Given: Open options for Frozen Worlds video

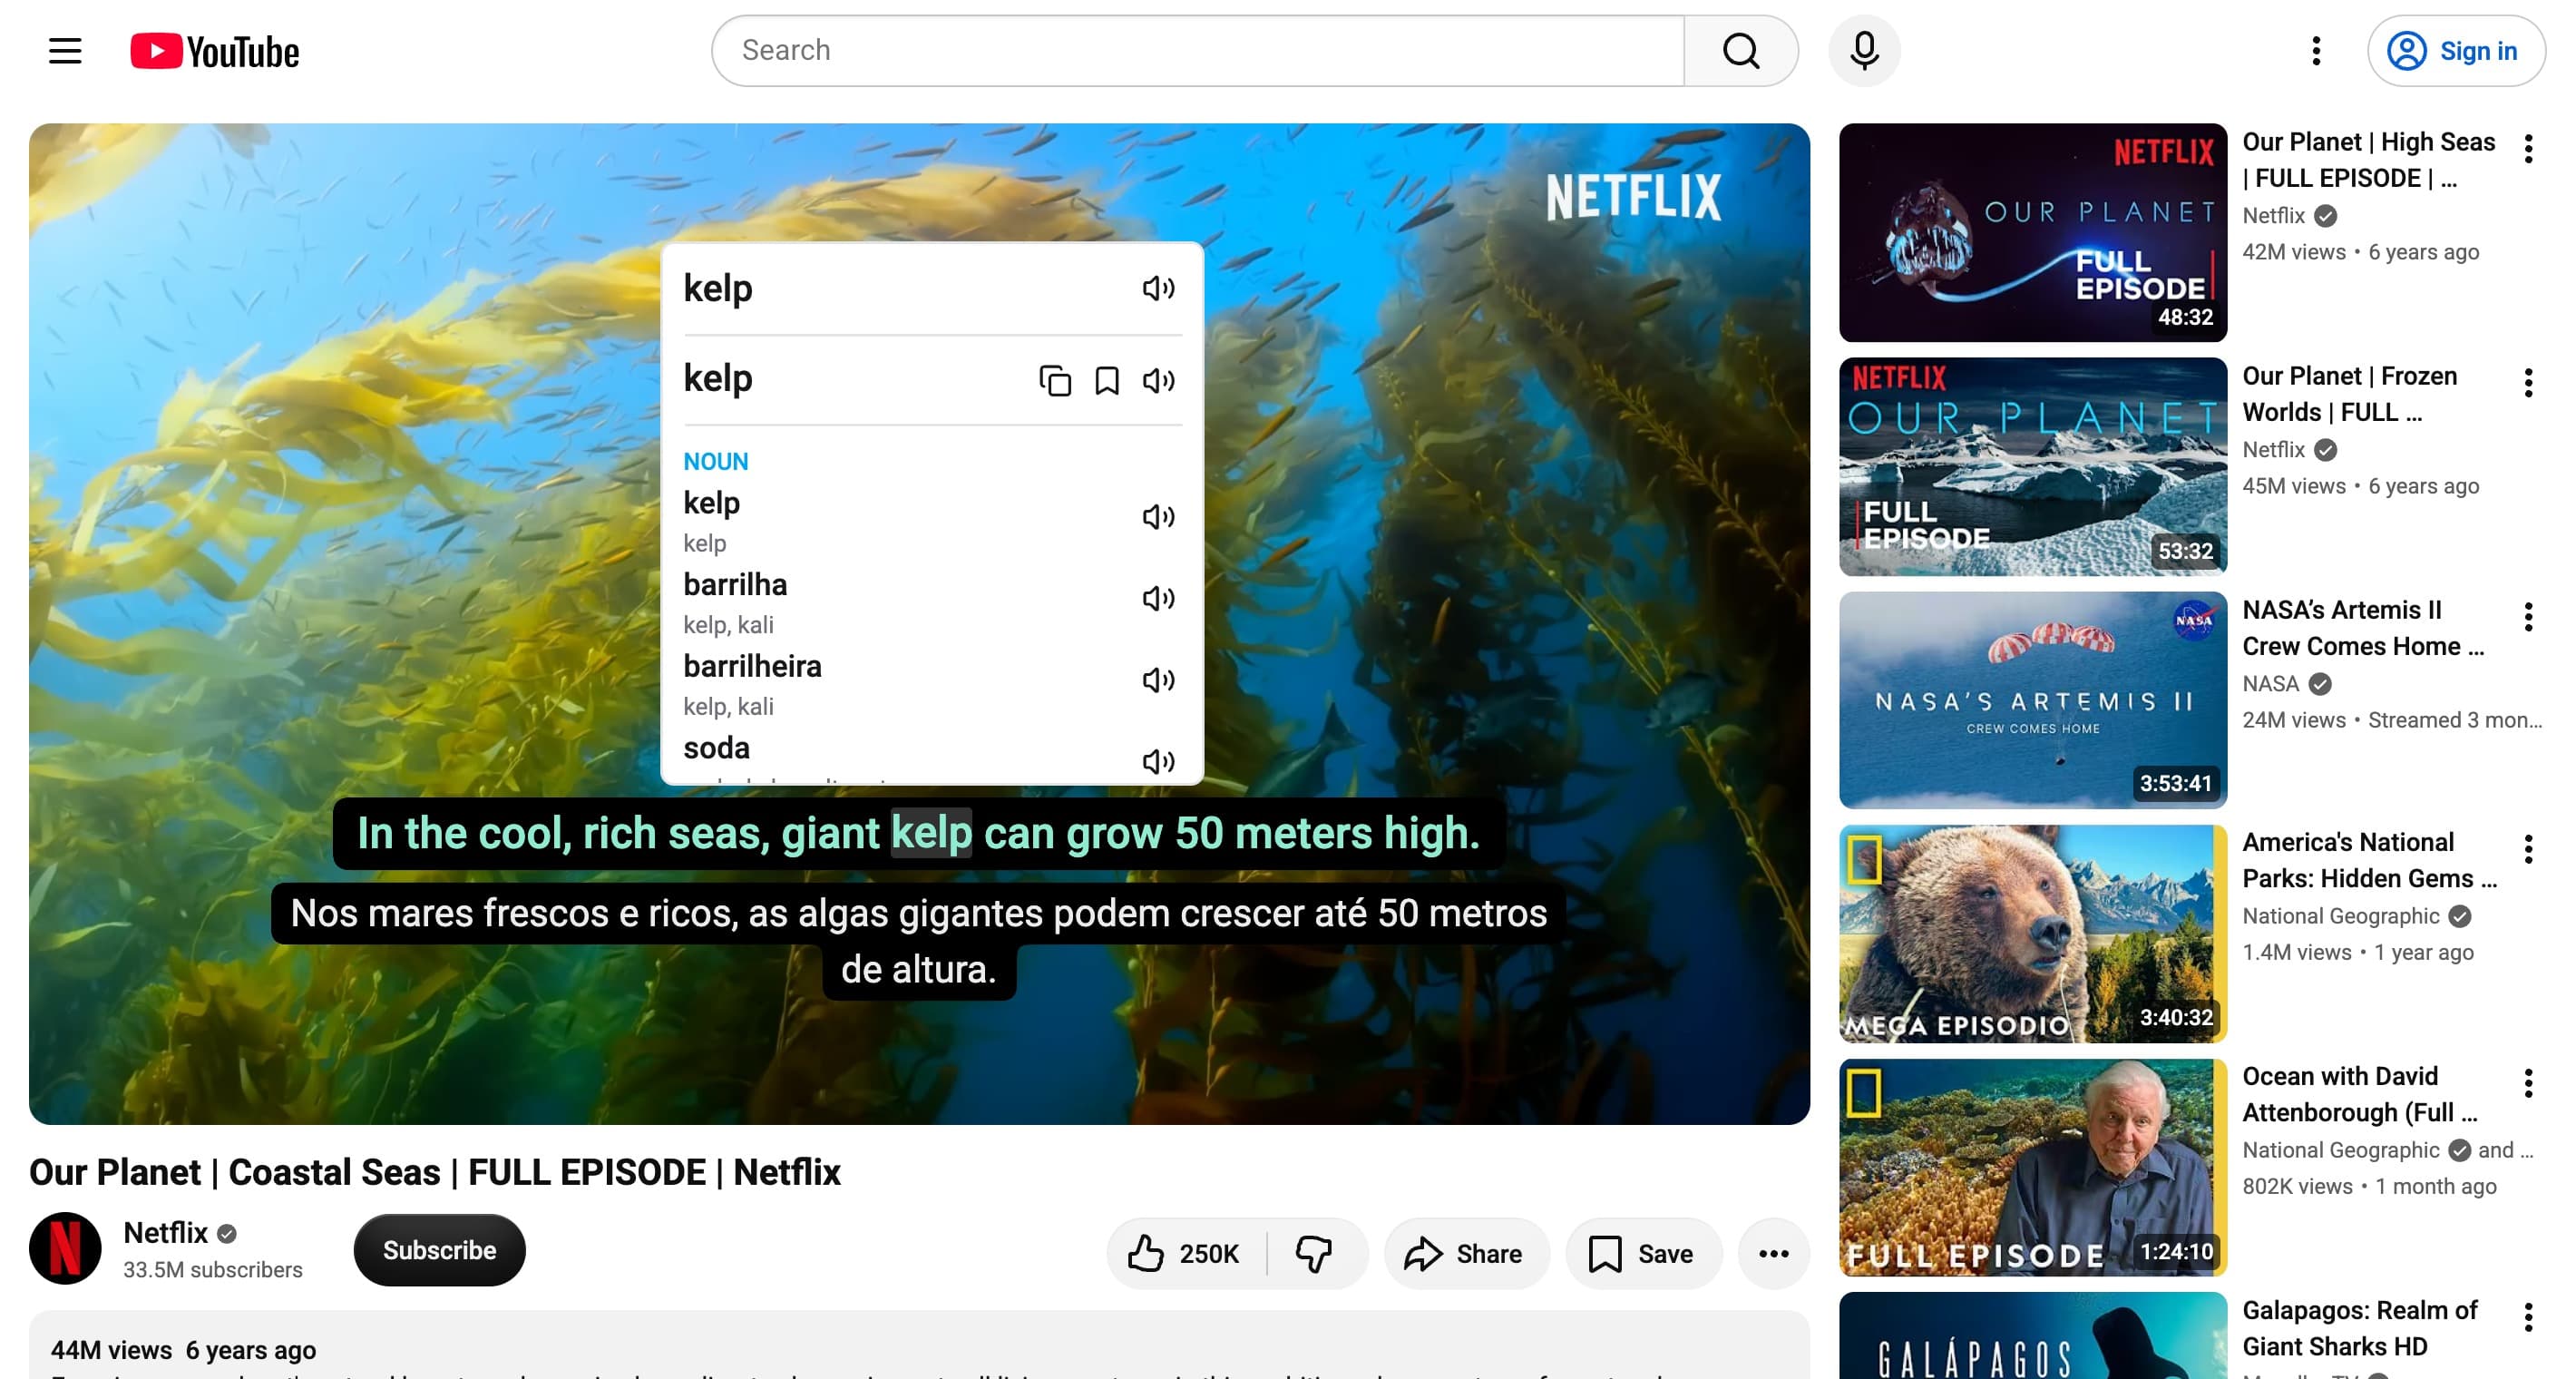Looking at the screenshot, I should tap(2528, 383).
